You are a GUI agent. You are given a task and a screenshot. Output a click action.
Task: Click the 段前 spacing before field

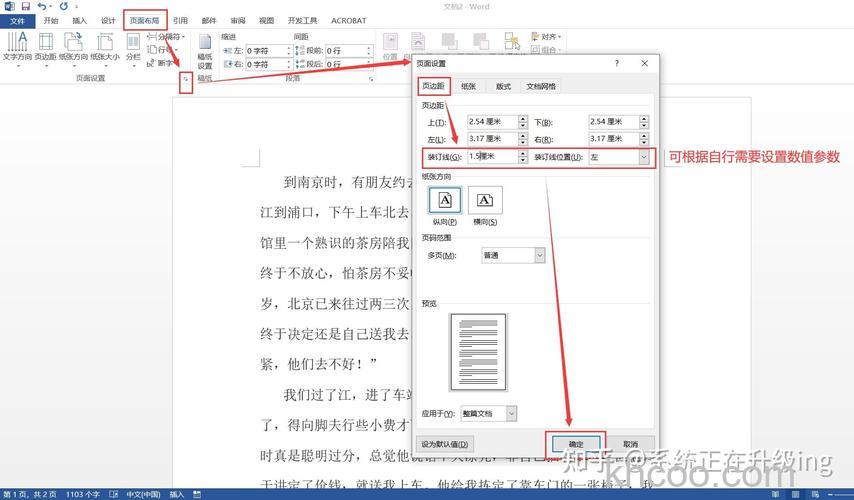pos(349,51)
